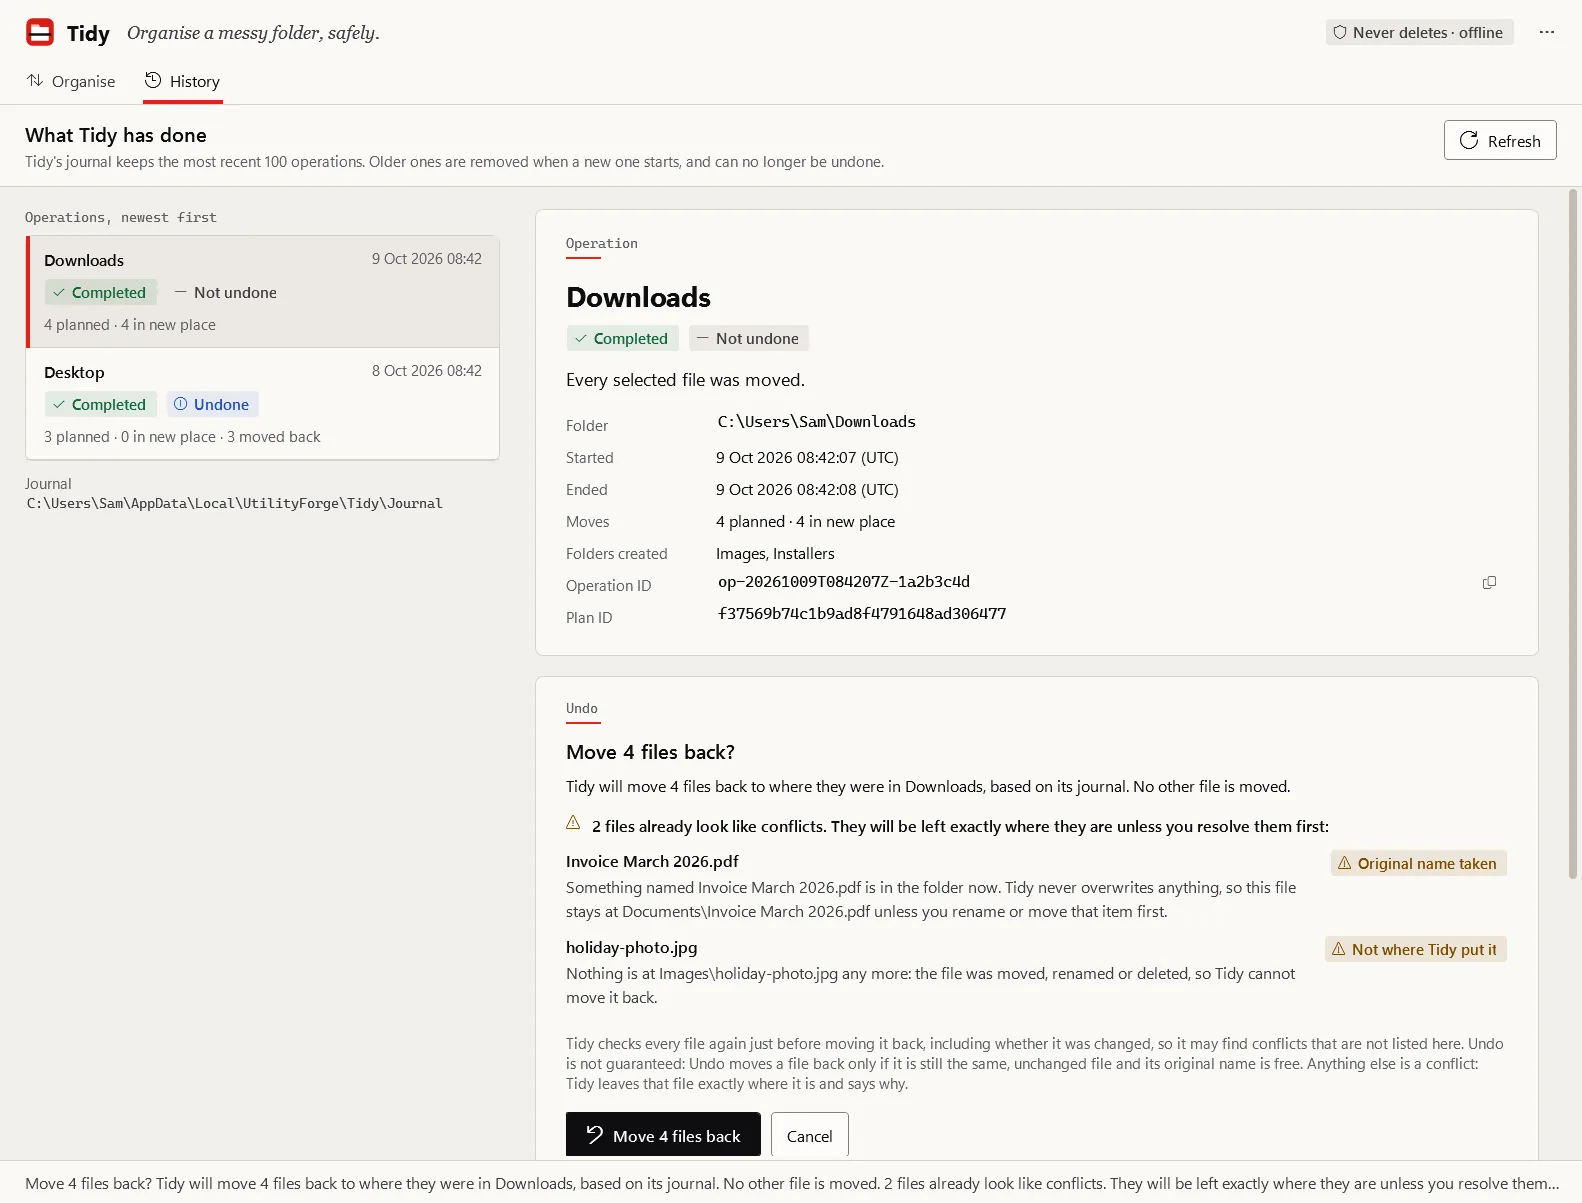The width and height of the screenshot is (1582, 1203).
Task: Select the Downloads operation in list
Action: [x=263, y=292]
